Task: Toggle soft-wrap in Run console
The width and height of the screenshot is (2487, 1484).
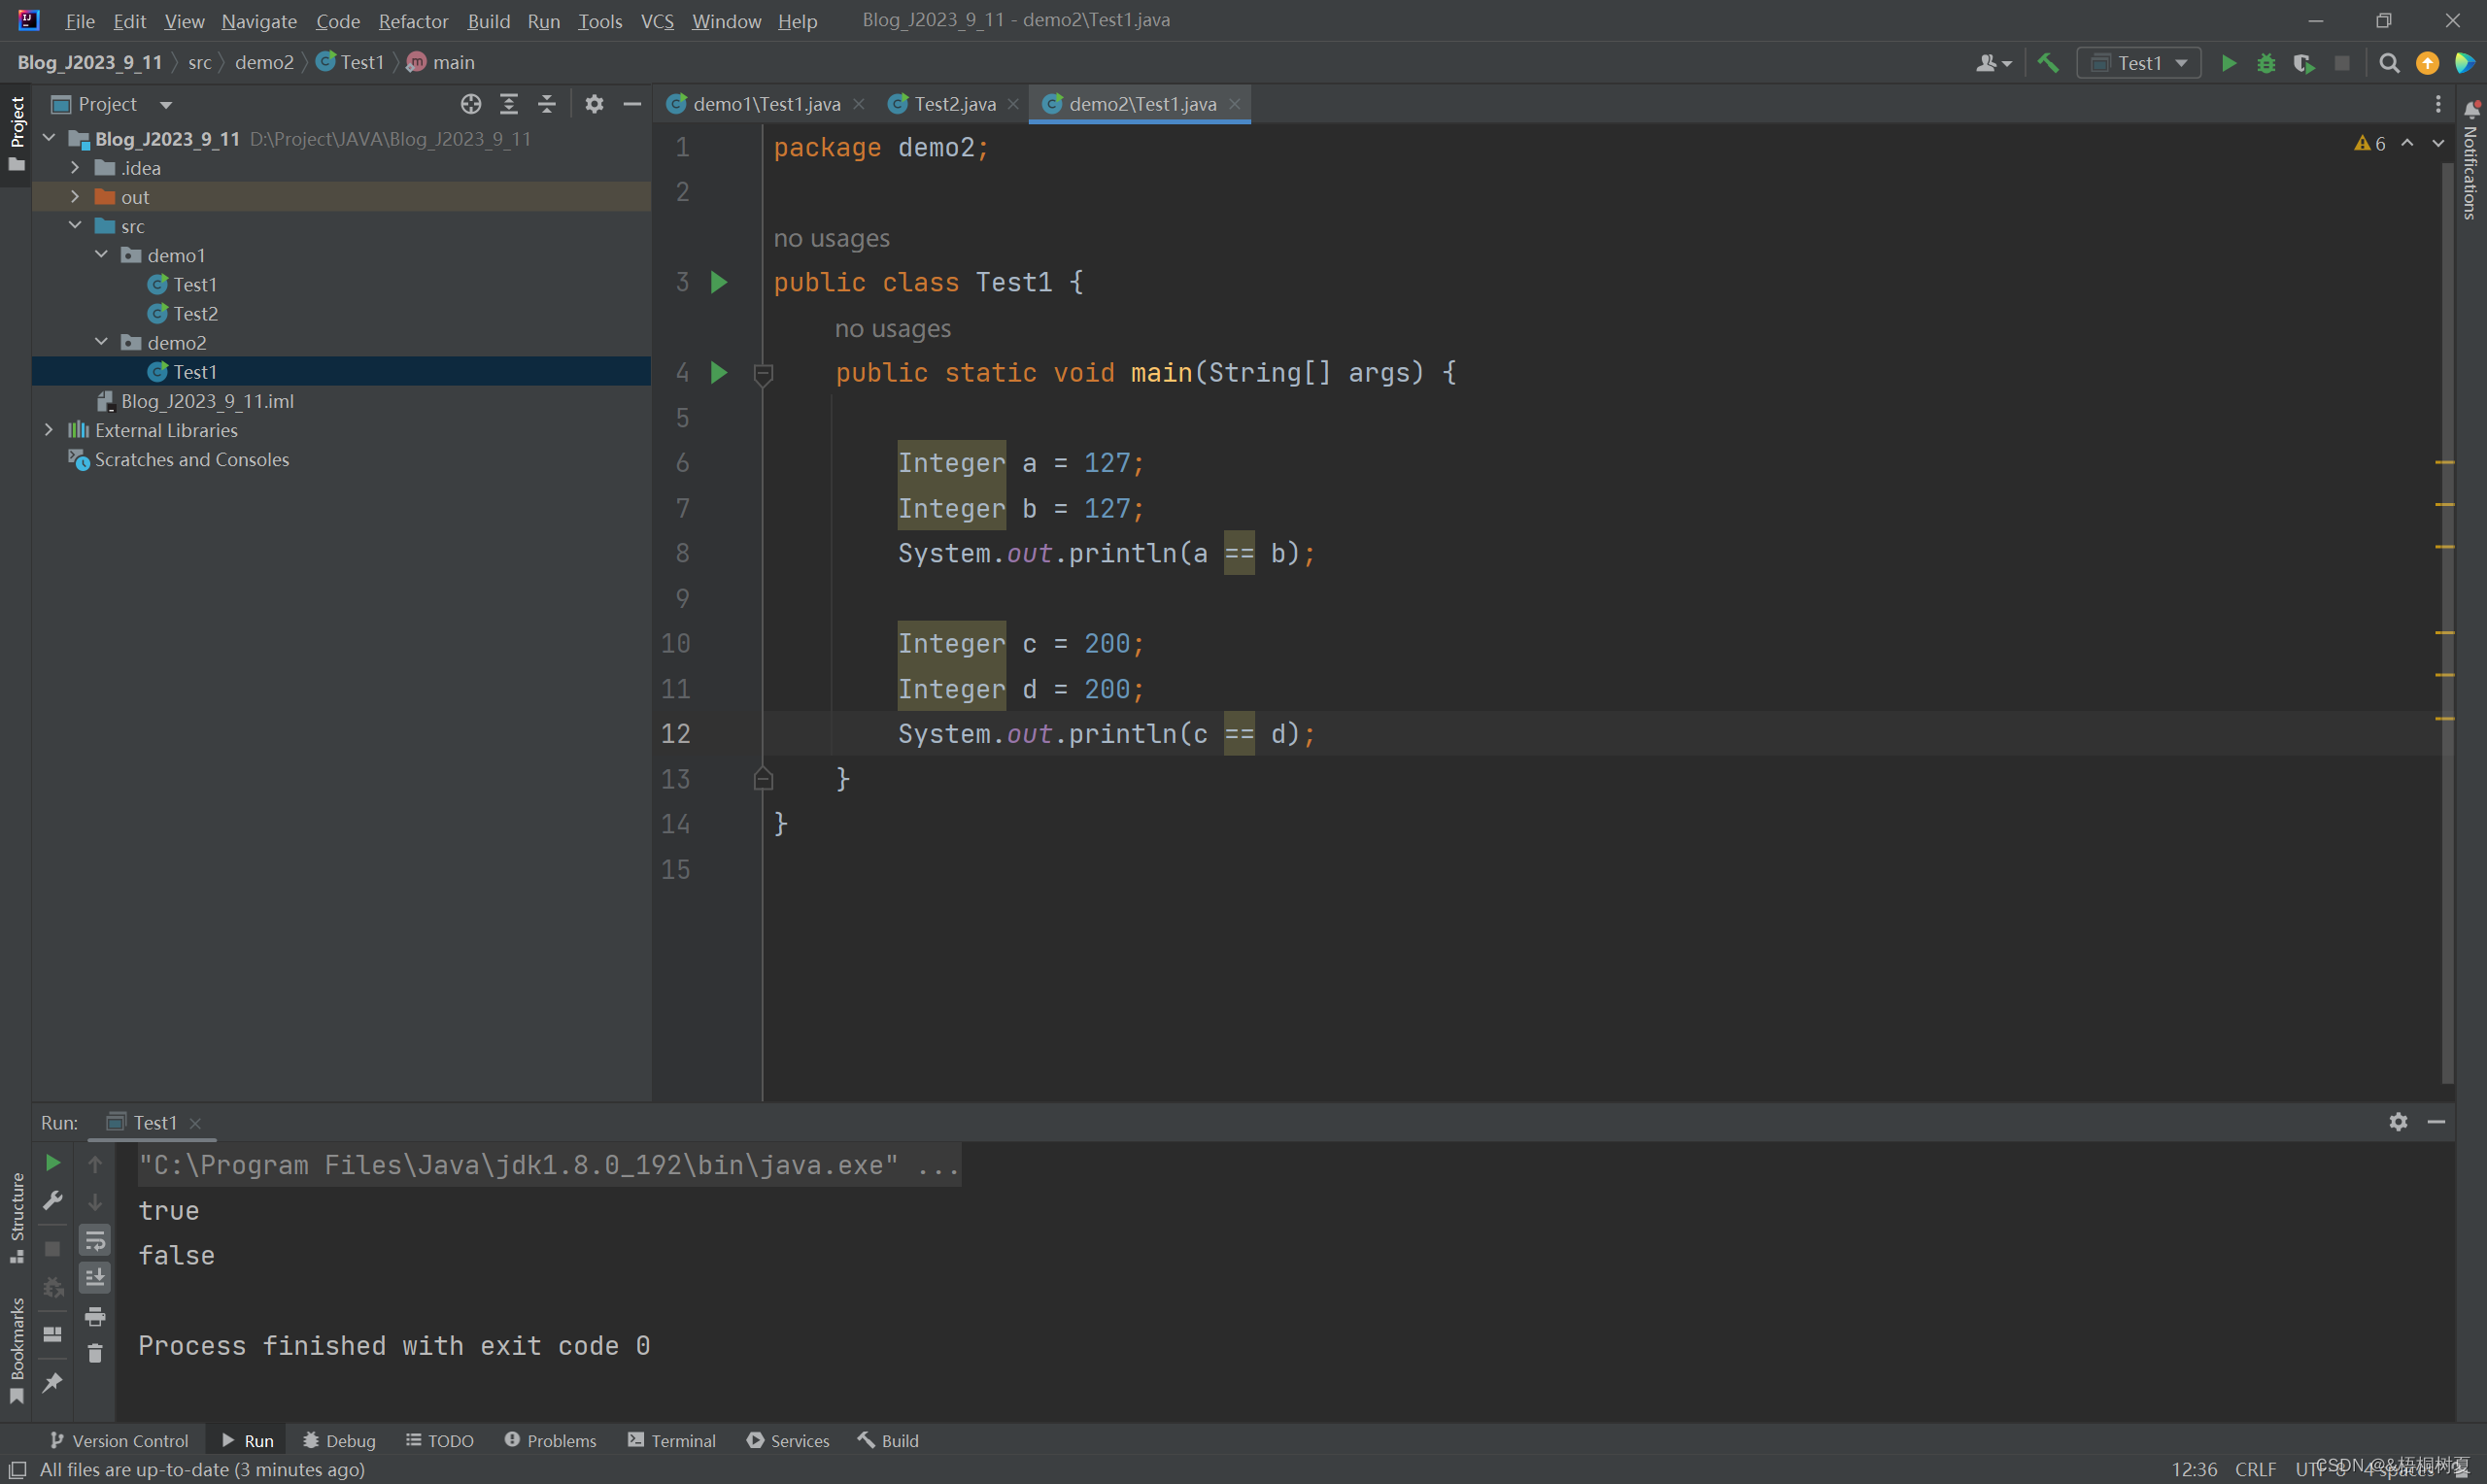Action: [x=95, y=1241]
